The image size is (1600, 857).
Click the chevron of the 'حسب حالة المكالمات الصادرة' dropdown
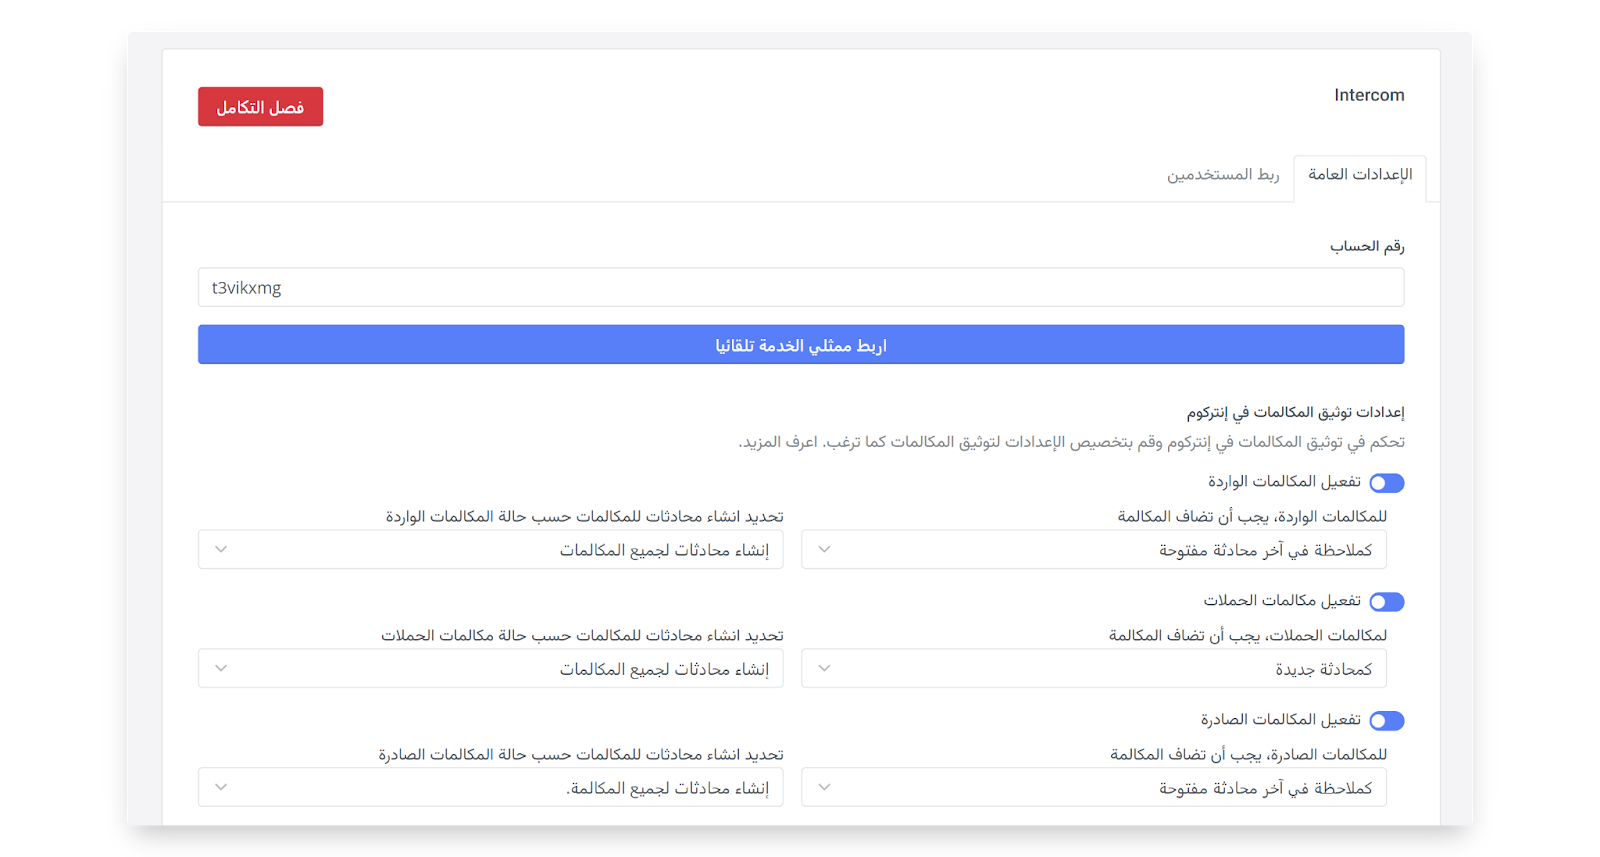click(222, 788)
